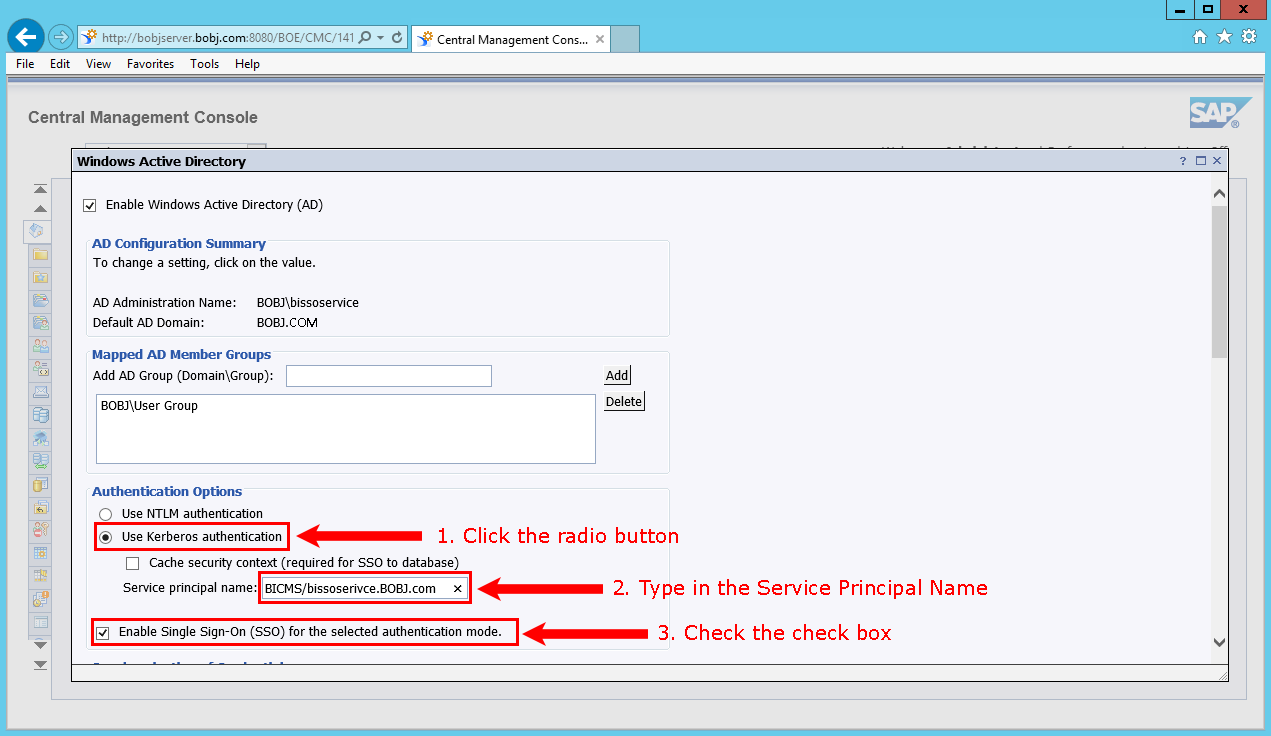
Task: Toggle Cache security context checkbox
Action: click(133, 563)
